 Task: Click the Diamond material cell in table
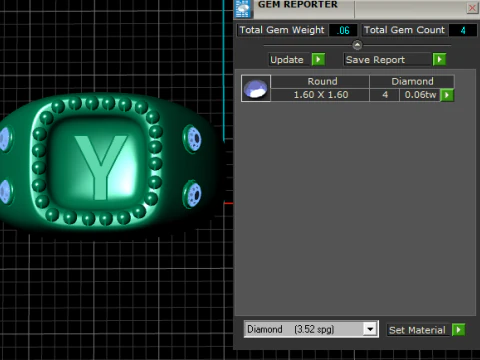(x=412, y=82)
